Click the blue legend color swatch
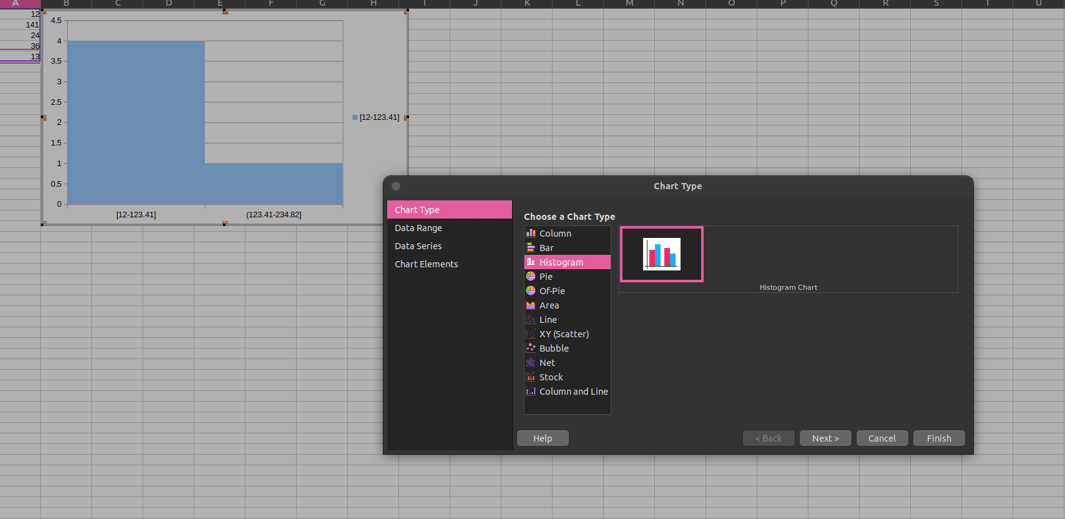Image resolution: width=1065 pixels, height=519 pixels. [355, 118]
